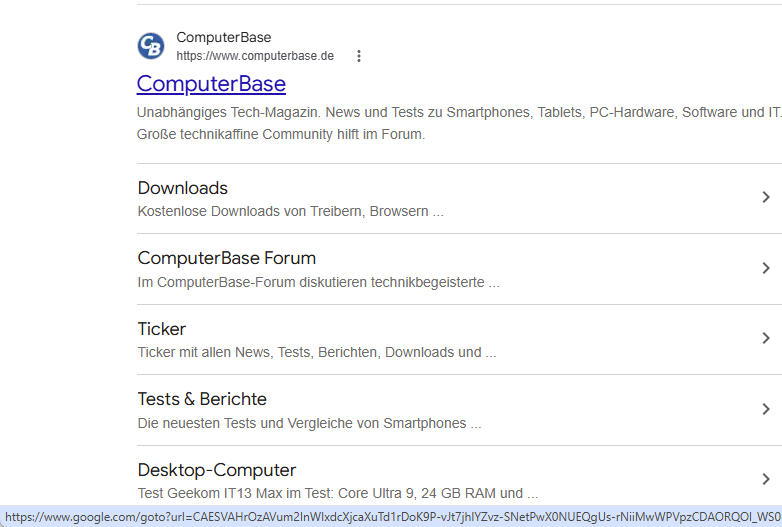
Task: Click the text 'Die neuesten Tests und Vergleiche von Smartphones'
Action: pos(302,423)
